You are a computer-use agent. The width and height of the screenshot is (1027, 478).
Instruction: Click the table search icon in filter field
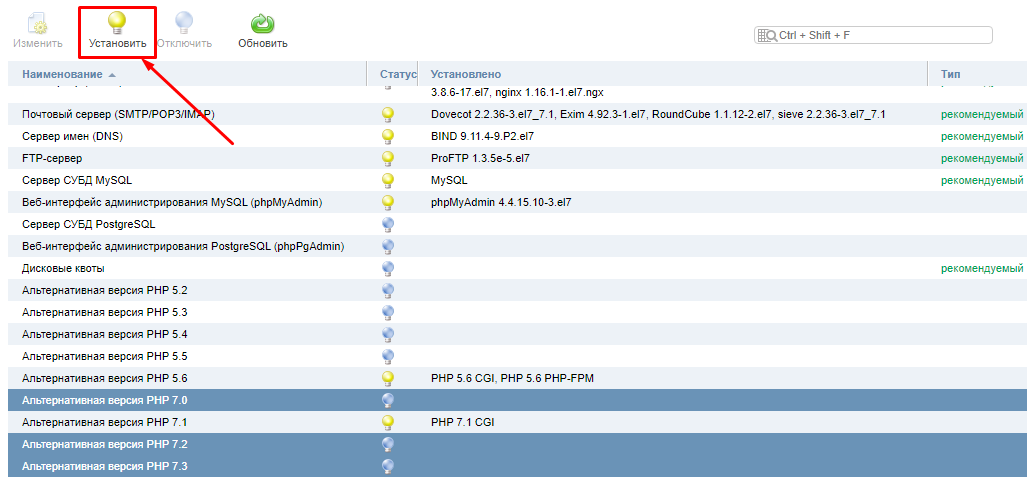pos(767,35)
